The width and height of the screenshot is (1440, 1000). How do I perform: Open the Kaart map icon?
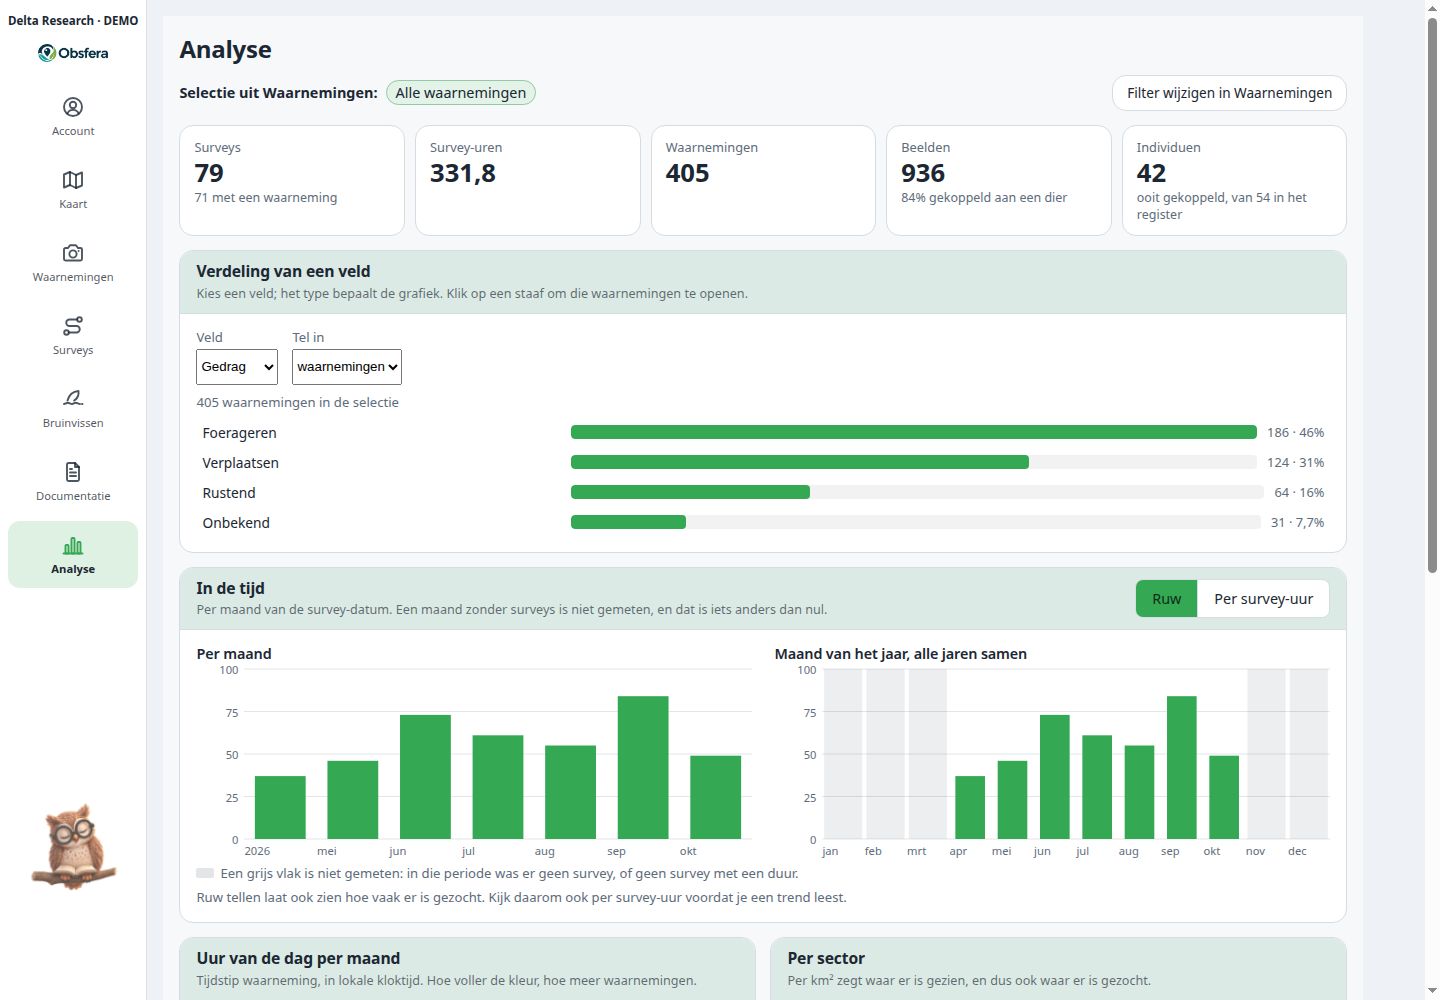(x=73, y=180)
